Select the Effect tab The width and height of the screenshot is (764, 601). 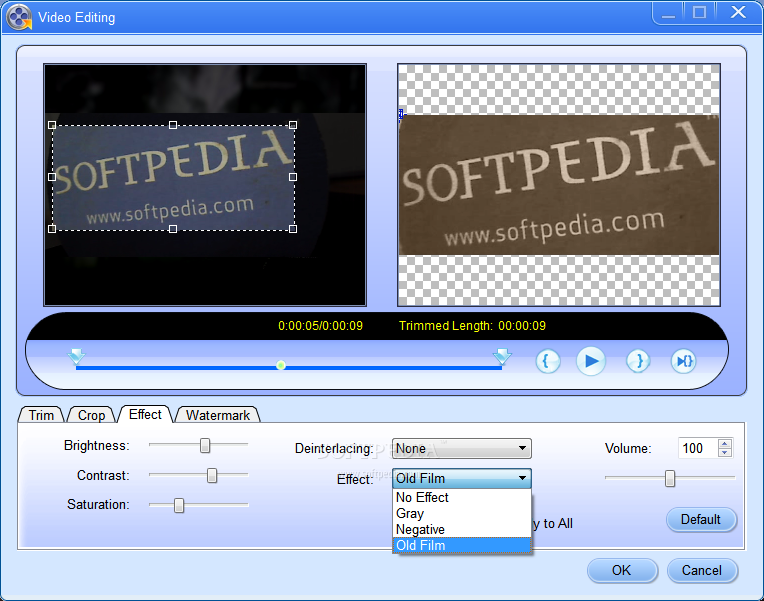point(145,414)
